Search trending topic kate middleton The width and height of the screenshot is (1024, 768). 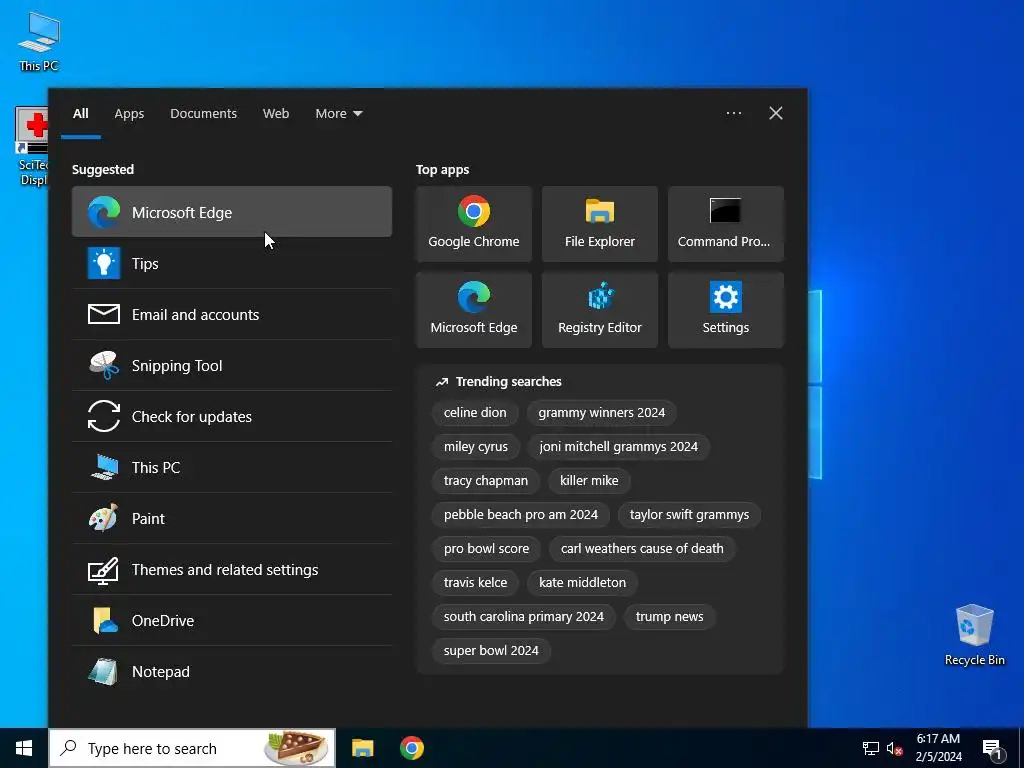click(x=582, y=583)
